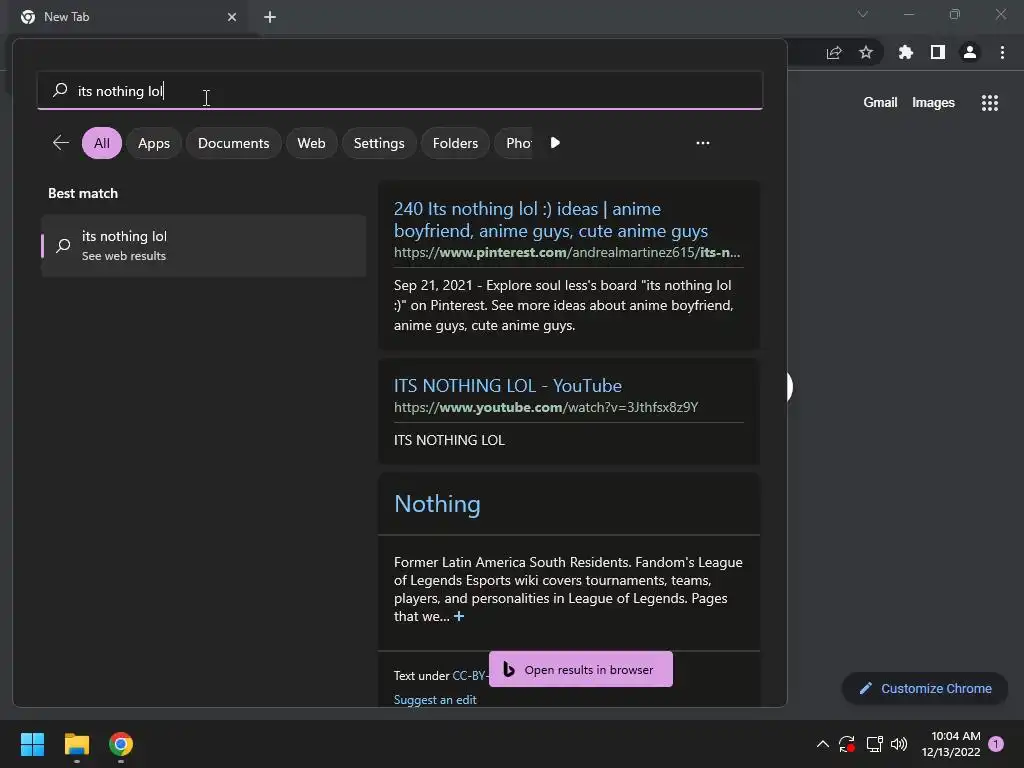This screenshot has width=1024, height=768.
Task: Expand the Nothing description with the plus icon
Action: [459, 616]
